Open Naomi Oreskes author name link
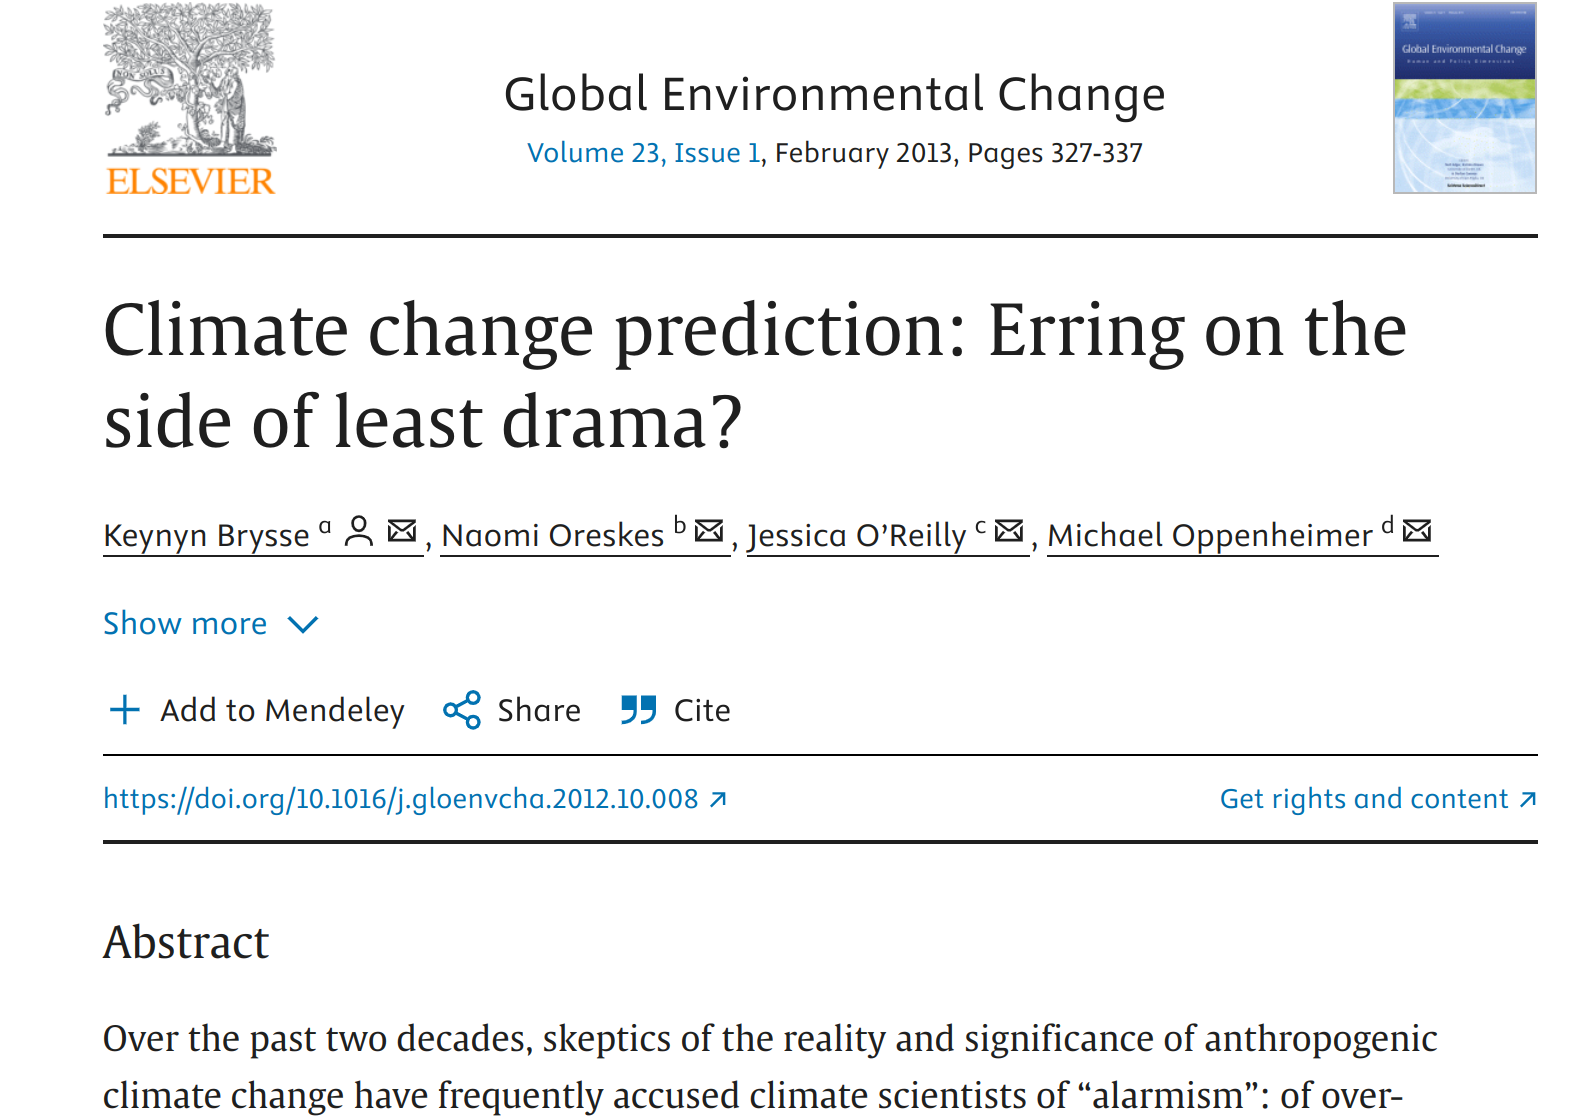The image size is (1595, 1118). 553,536
